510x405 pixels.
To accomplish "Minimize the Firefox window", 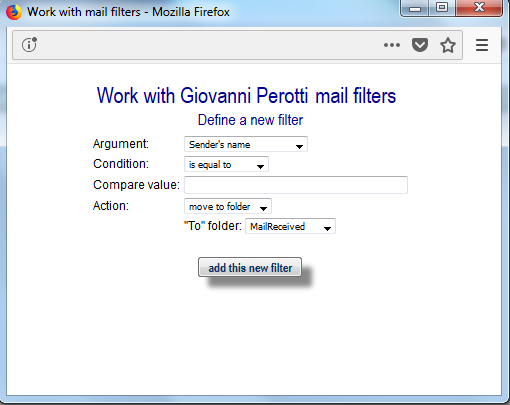I will pos(415,8).
